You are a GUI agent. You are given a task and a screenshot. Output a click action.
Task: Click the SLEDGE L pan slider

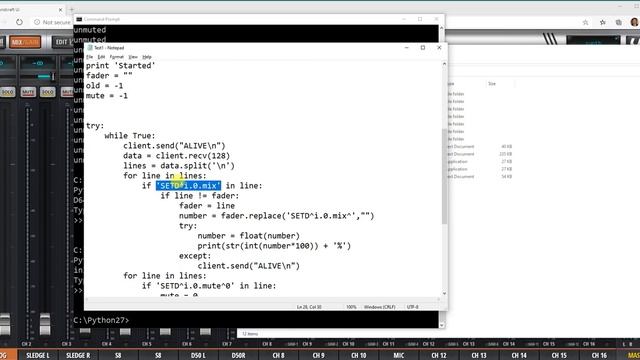pyautogui.click(x=38, y=76)
